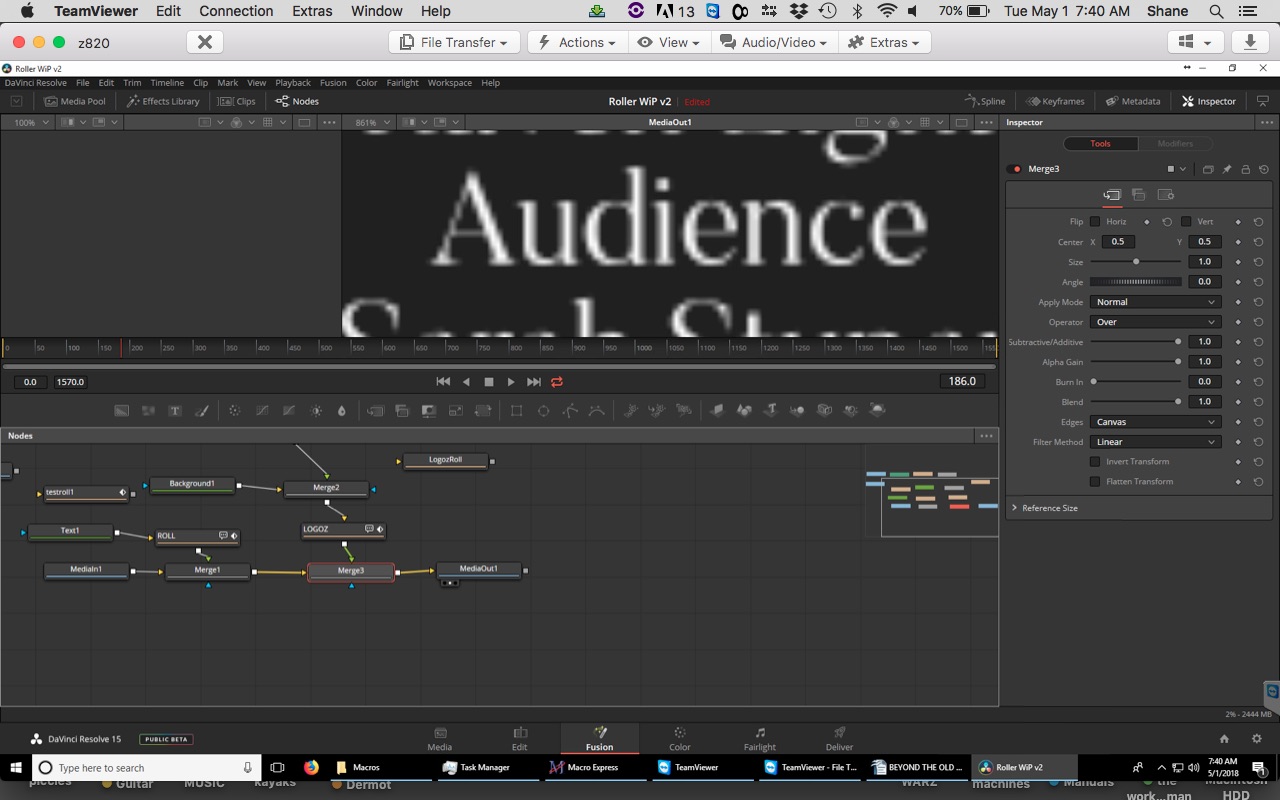Image resolution: width=1280 pixels, height=800 pixels.
Task: Open the Fusion menu in Resolve
Action: 333,83
